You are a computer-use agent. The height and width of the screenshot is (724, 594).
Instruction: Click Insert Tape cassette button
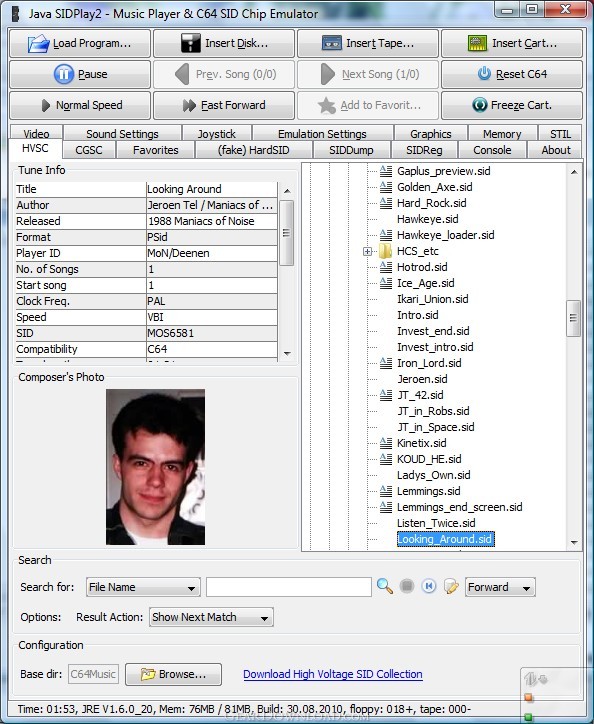[x=368, y=43]
